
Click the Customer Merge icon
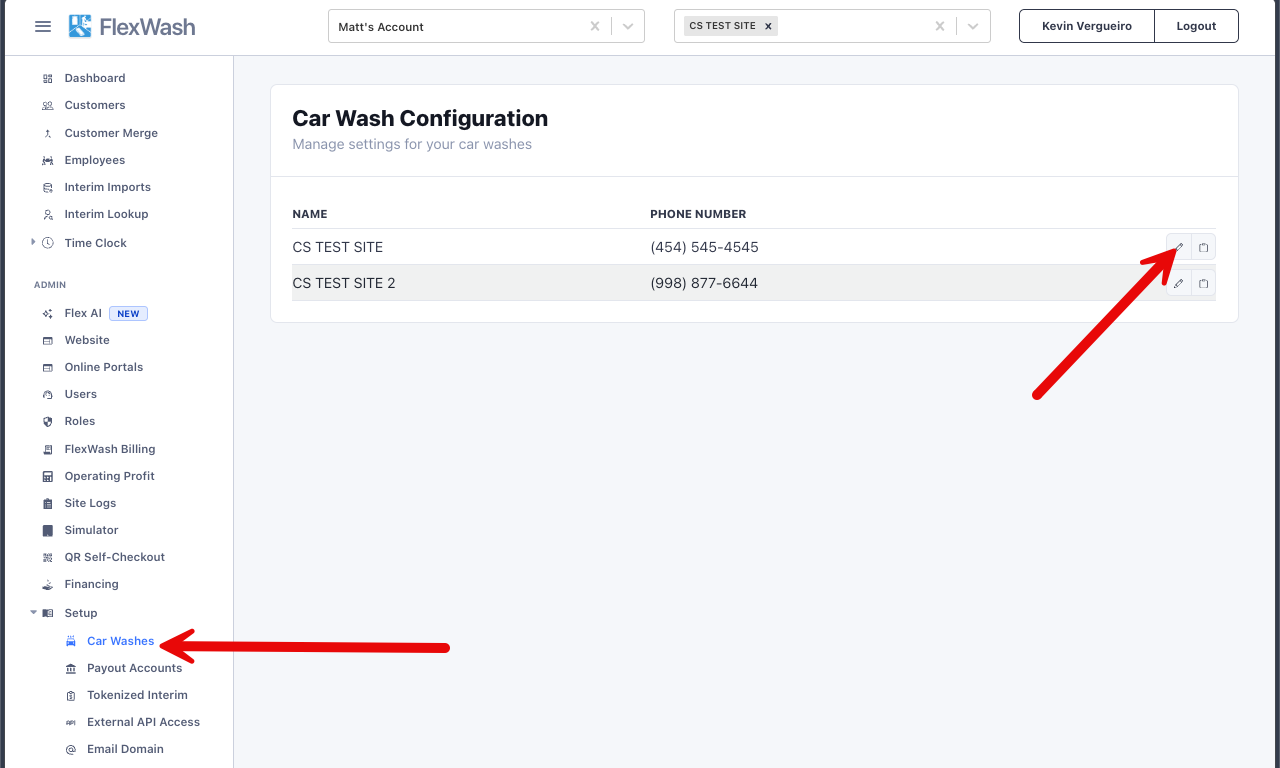(x=48, y=133)
